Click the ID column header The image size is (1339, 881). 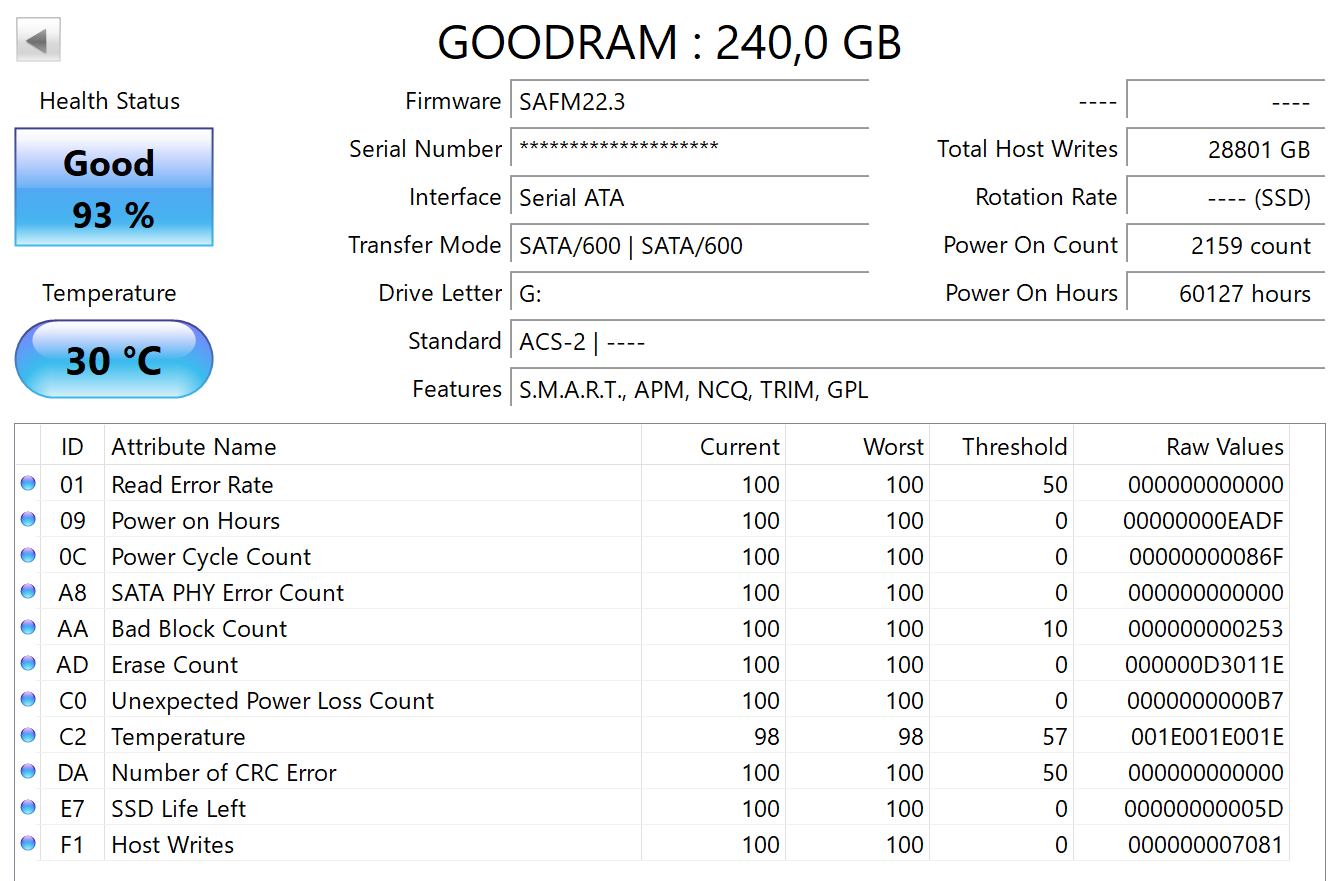72,447
